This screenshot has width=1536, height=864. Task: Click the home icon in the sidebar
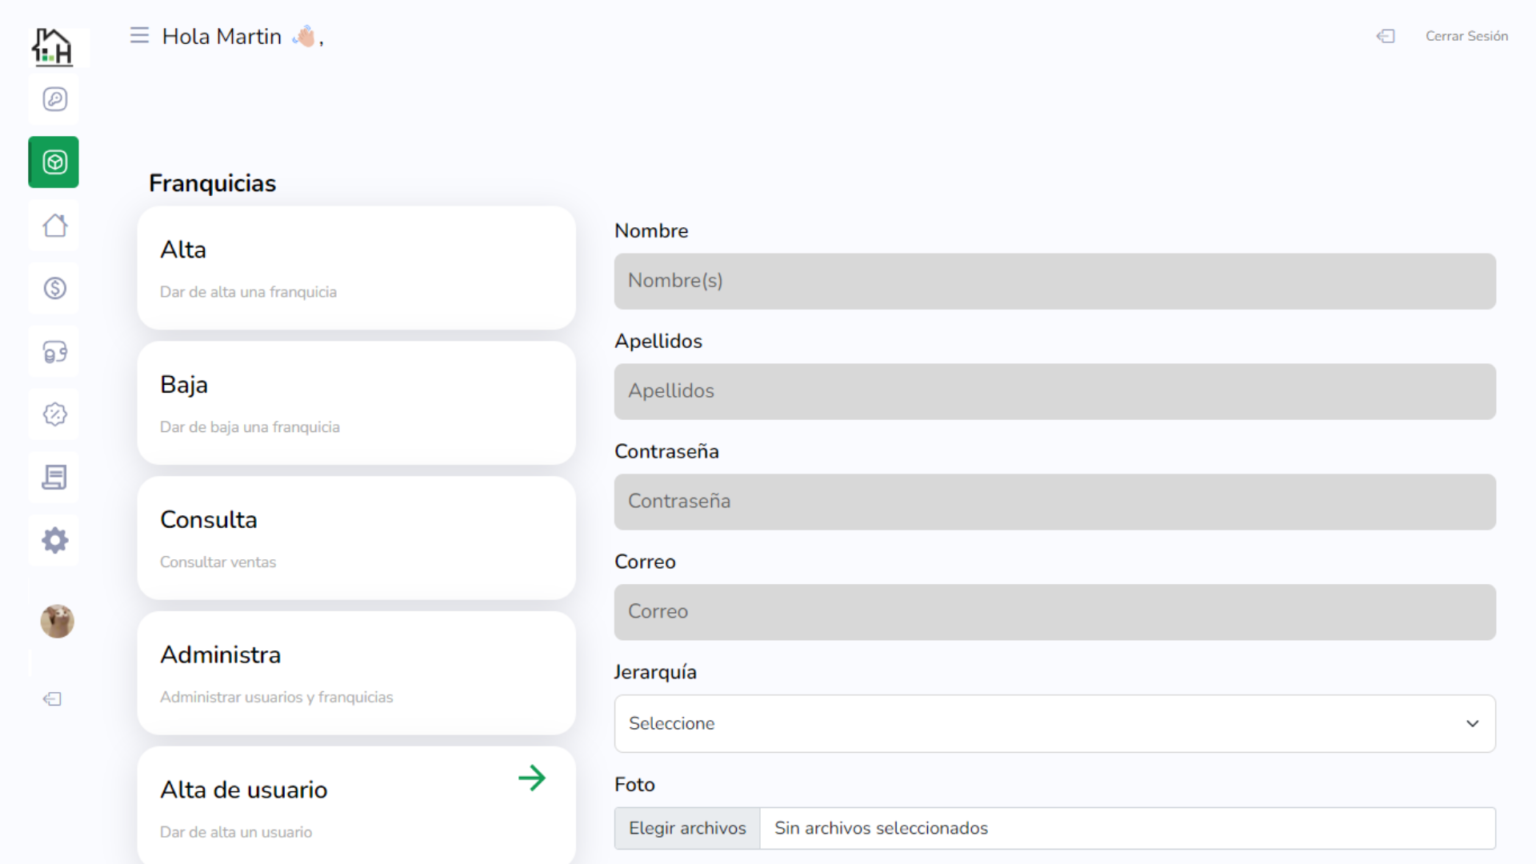click(x=54, y=225)
